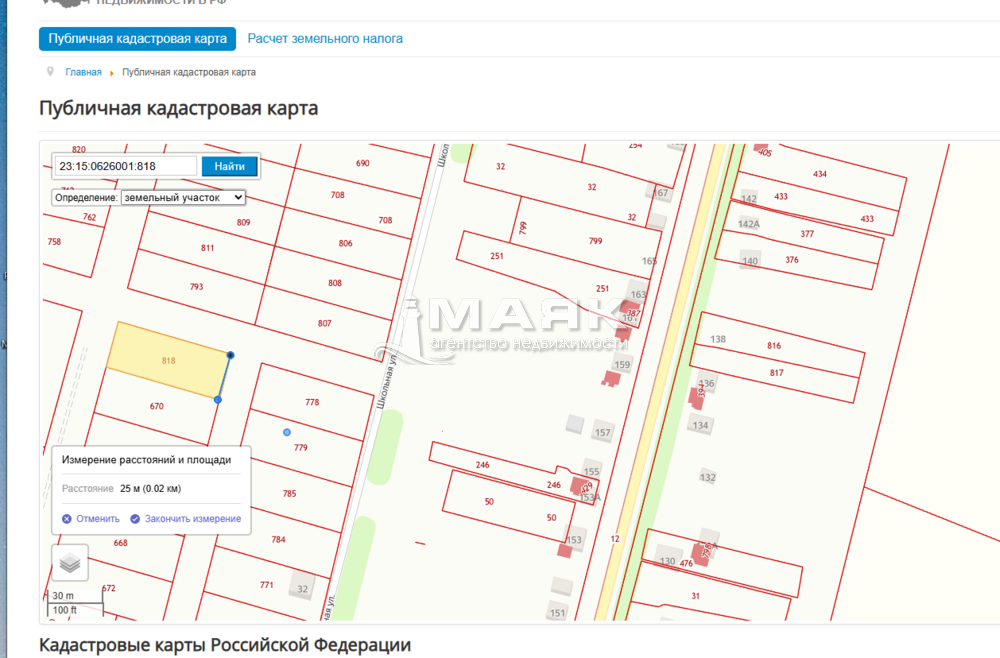The width and height of the screenshot is (1000, 658).
Task: Click the location pin icon in breadcrumbs
Action: (x=50, y=72)
